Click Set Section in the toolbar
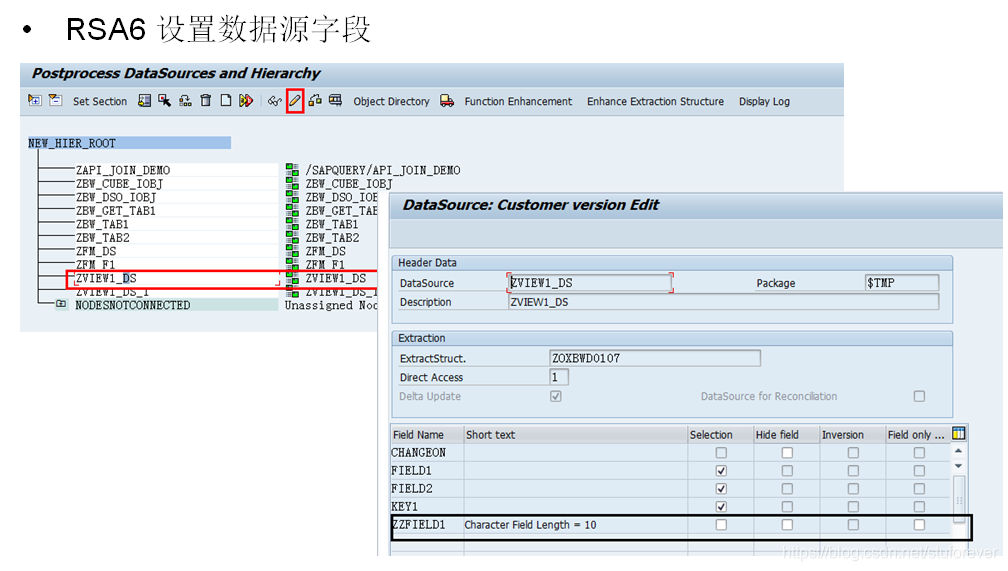Viewport: 1008px width, 571px height. (x=100, y=102)
